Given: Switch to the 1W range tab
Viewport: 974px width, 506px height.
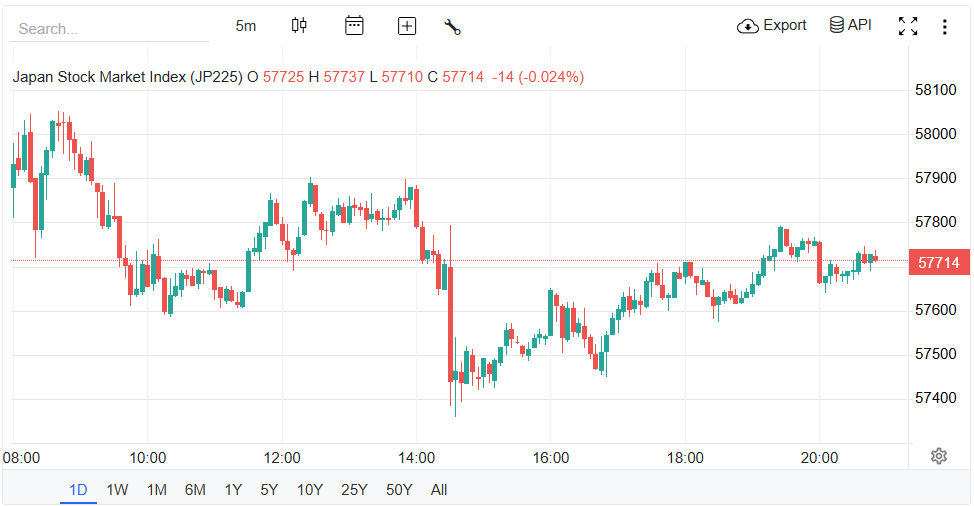Looking at the screenshot, I should click(x=117, y=490).
